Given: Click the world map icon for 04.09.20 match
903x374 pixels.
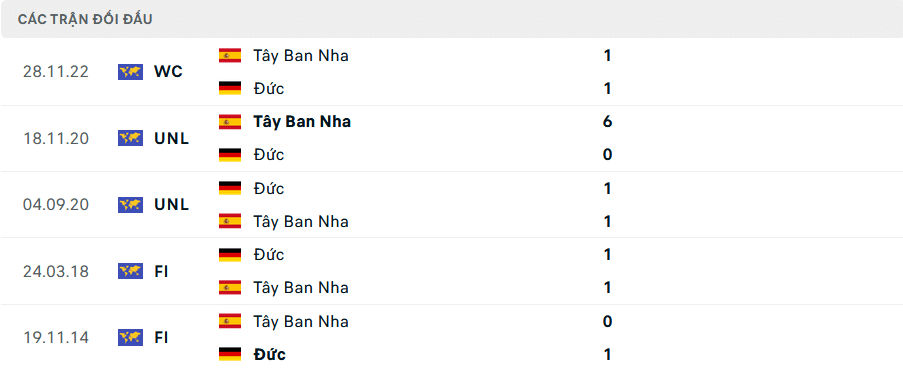Looking at the screenshot, I should pyautogui.click(x=130, y=205).
